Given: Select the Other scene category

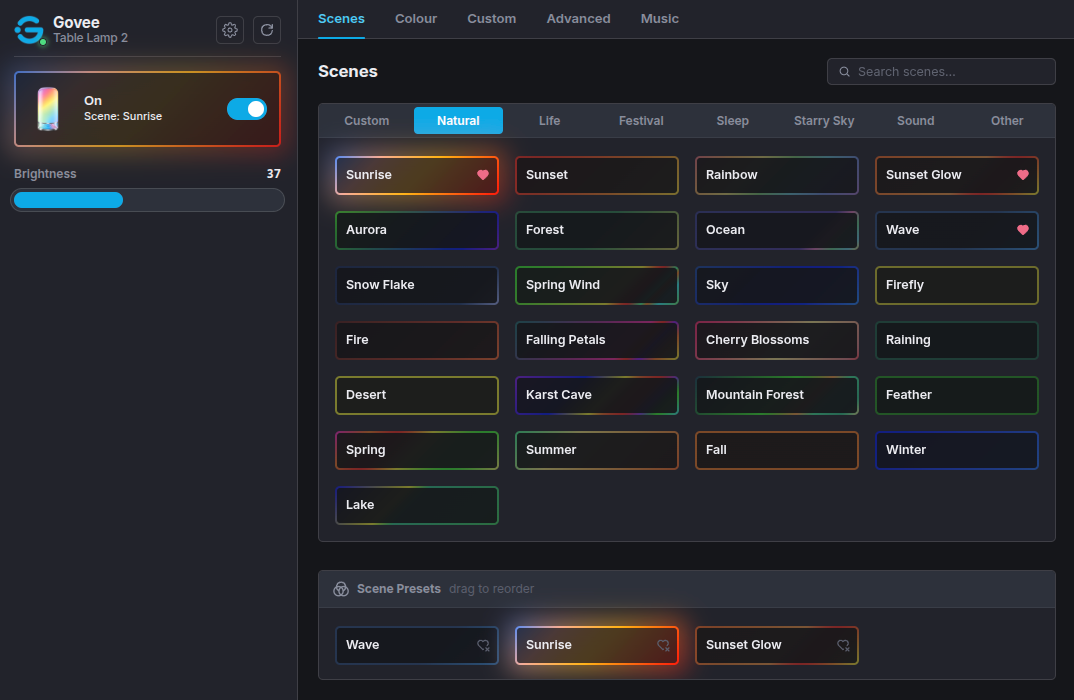Looking at the screenshot, I should coord(1007,121).
